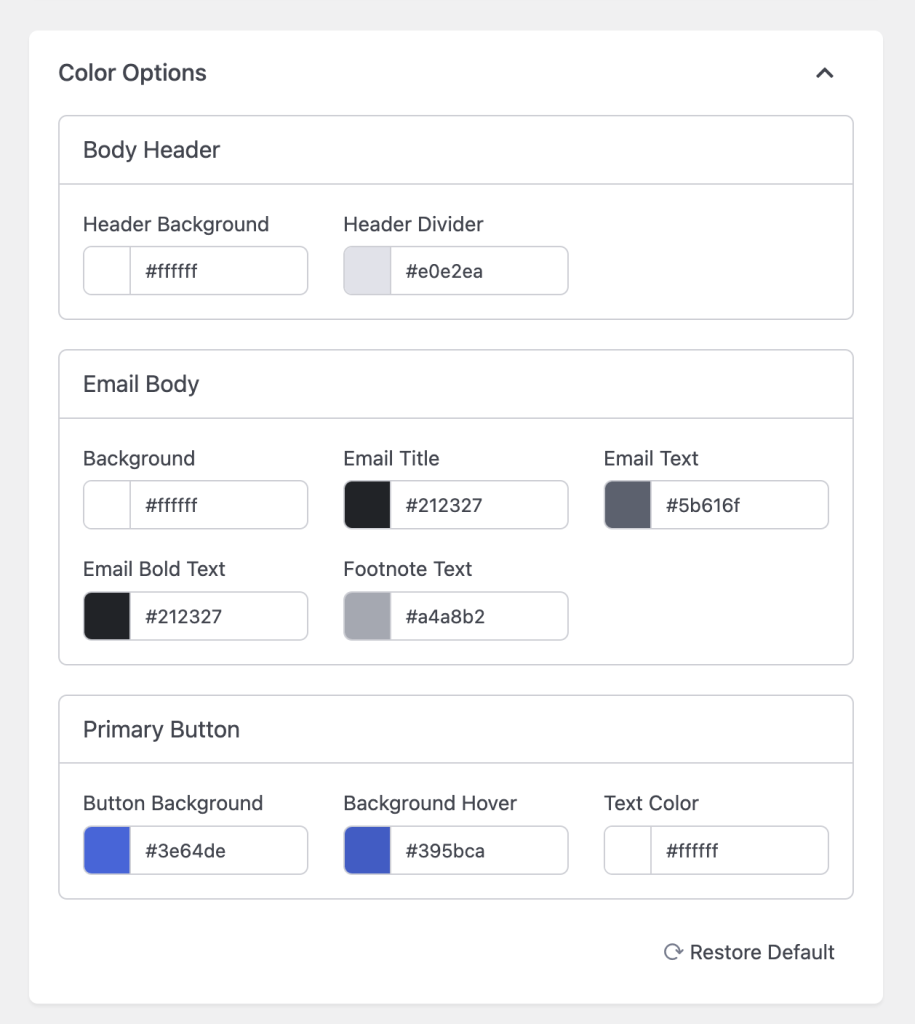The image size is (915, 1024).
Task: Click the Restore Default button
Action: 761,952
